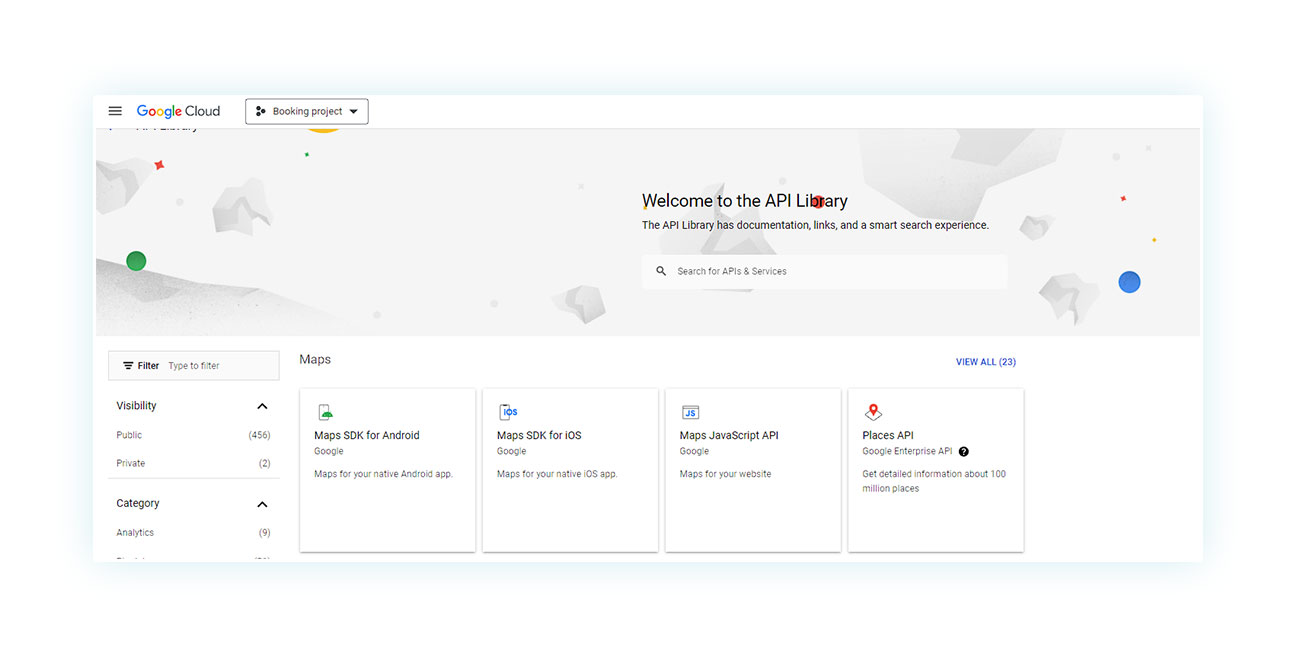This screenshot has height=667, width=1300.
Task: Click the Maps JavaScript API JS icon
Action: tap(690, 412)
